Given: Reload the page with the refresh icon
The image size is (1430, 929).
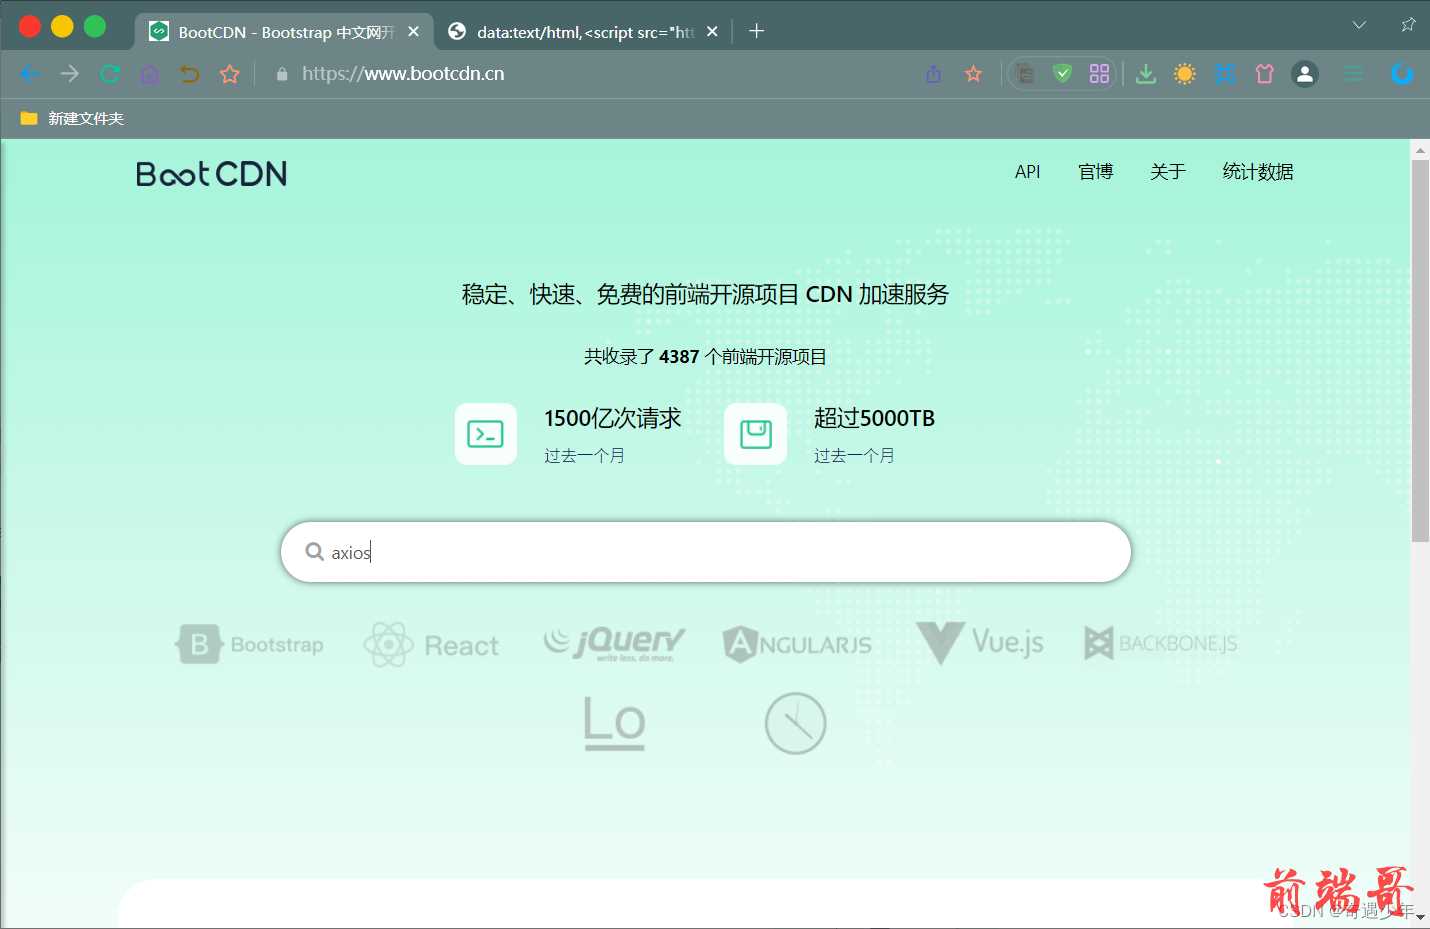Looking at the screenshot, I should coord(109,74).
